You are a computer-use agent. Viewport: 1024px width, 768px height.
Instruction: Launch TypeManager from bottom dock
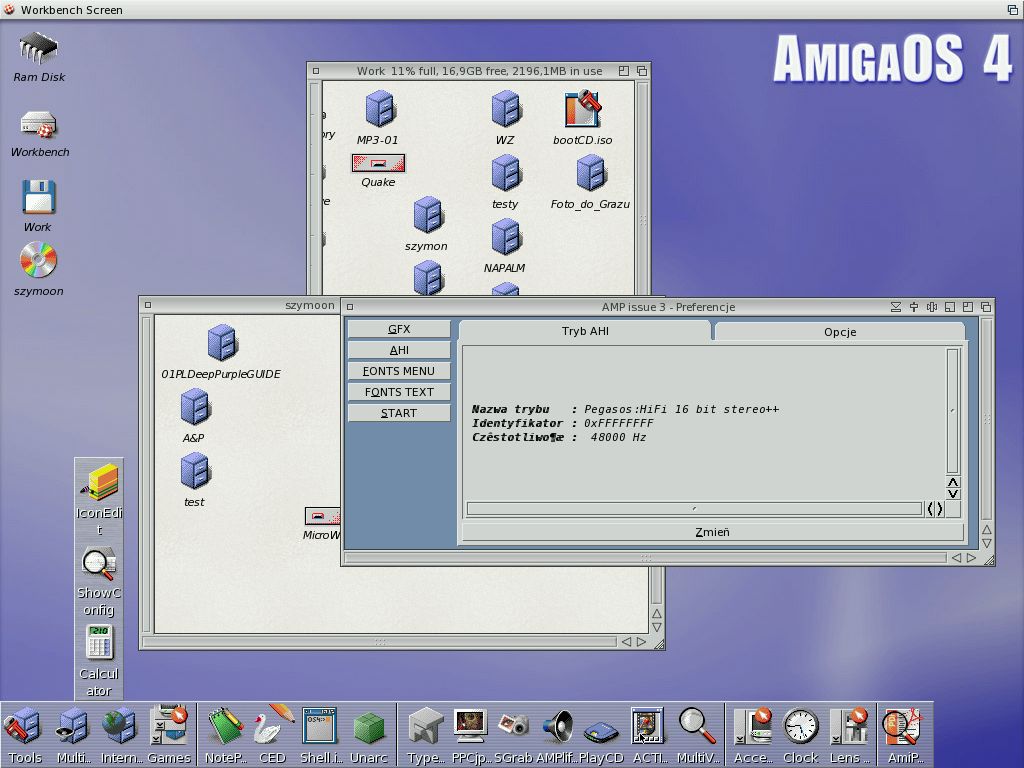[426, 735]
